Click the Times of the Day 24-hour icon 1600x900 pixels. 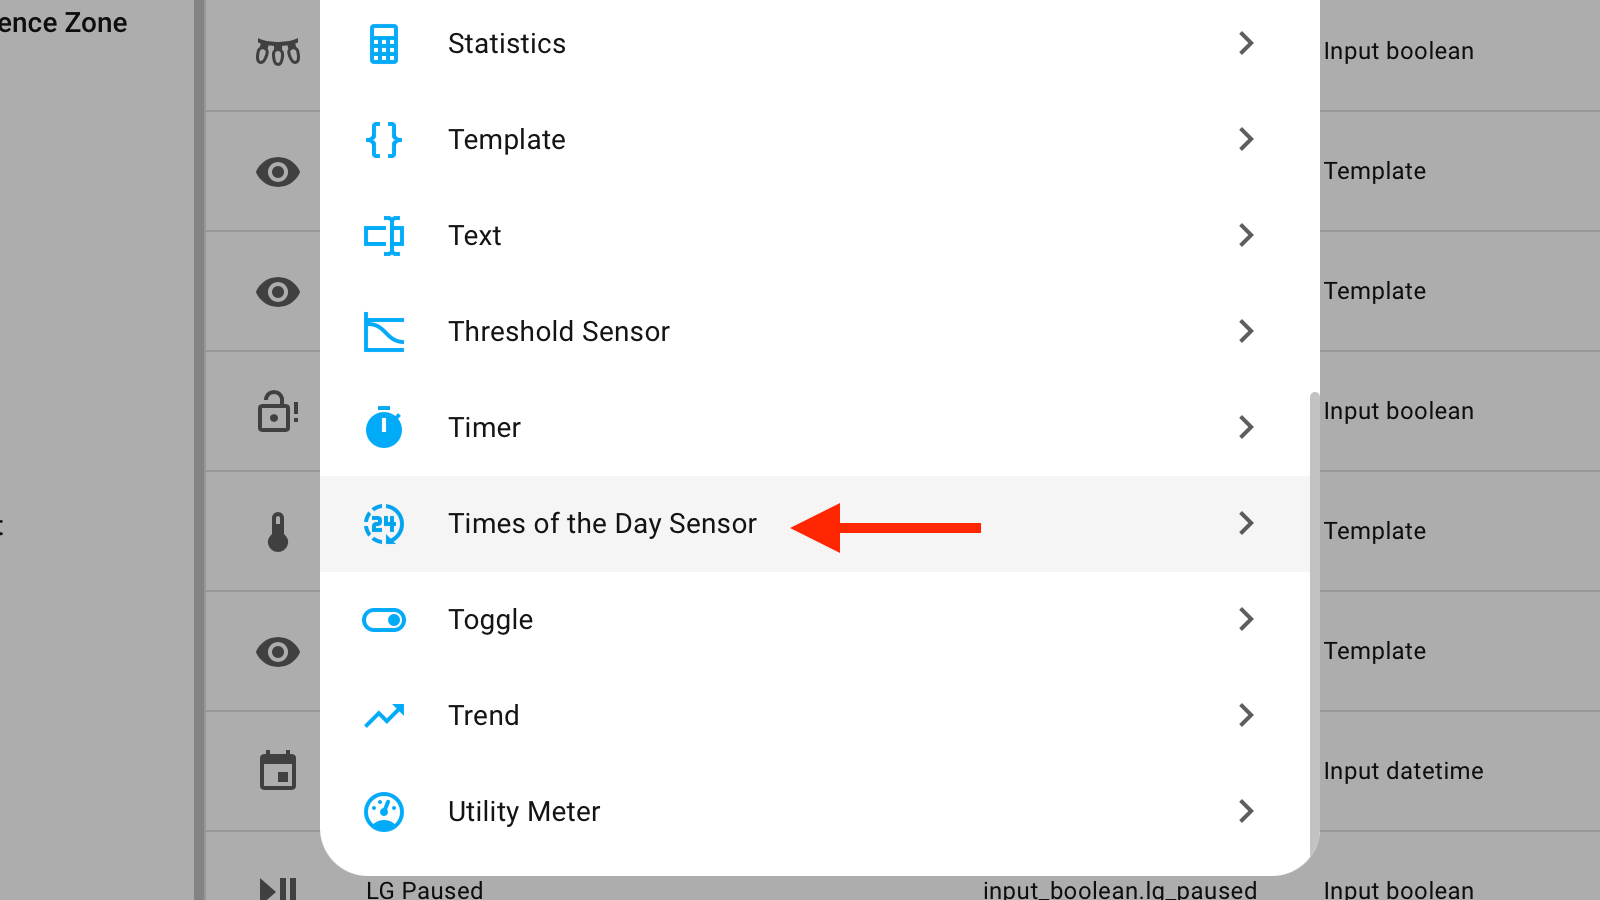(384, 524)
